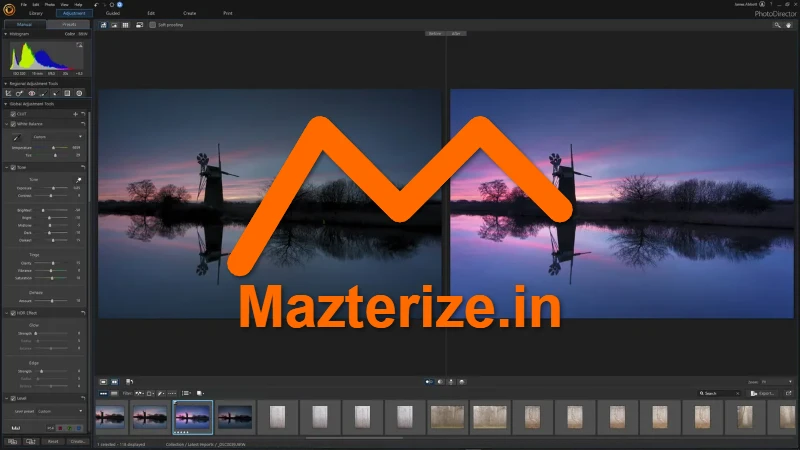Select the red-eye removal tool
Viewport: 800px width, 450px height.
point(32,93)
